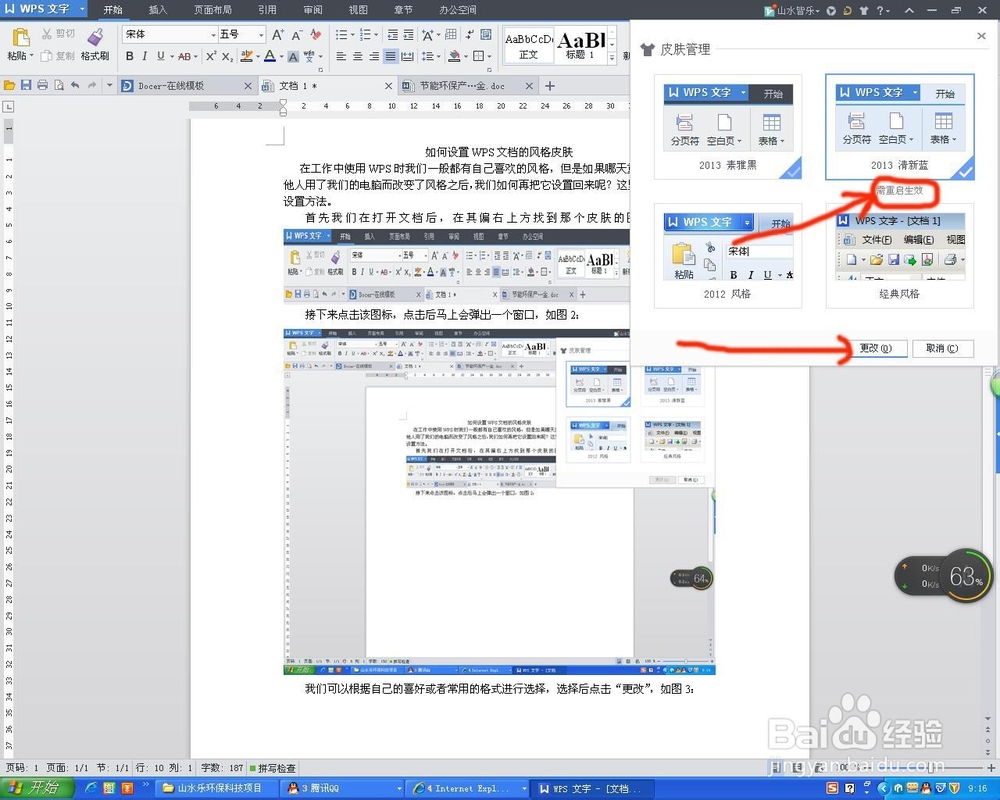Expand the Paste (粘贴) dropdown arrow
Screen dimensions: 1000x800
[x=31, y=56]
